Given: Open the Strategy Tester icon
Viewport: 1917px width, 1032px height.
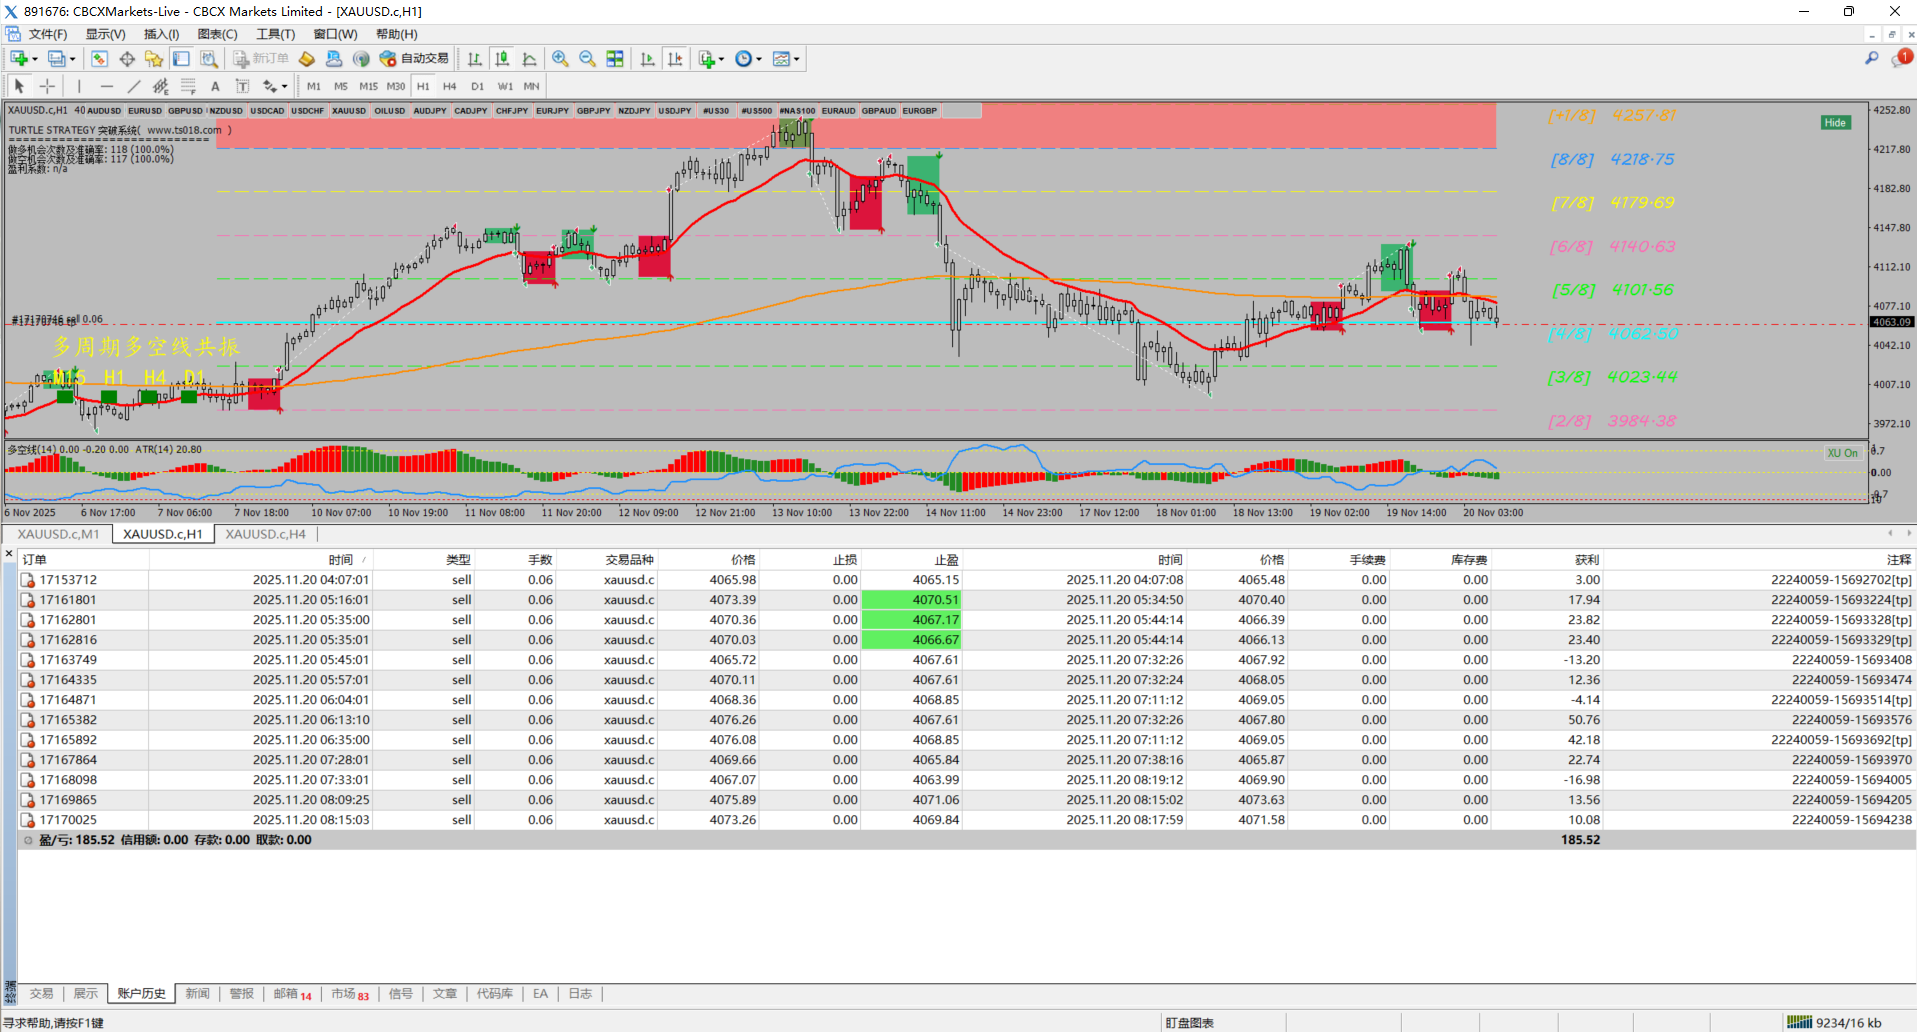Looking at the screenshot, I should [x=208, y=59].
